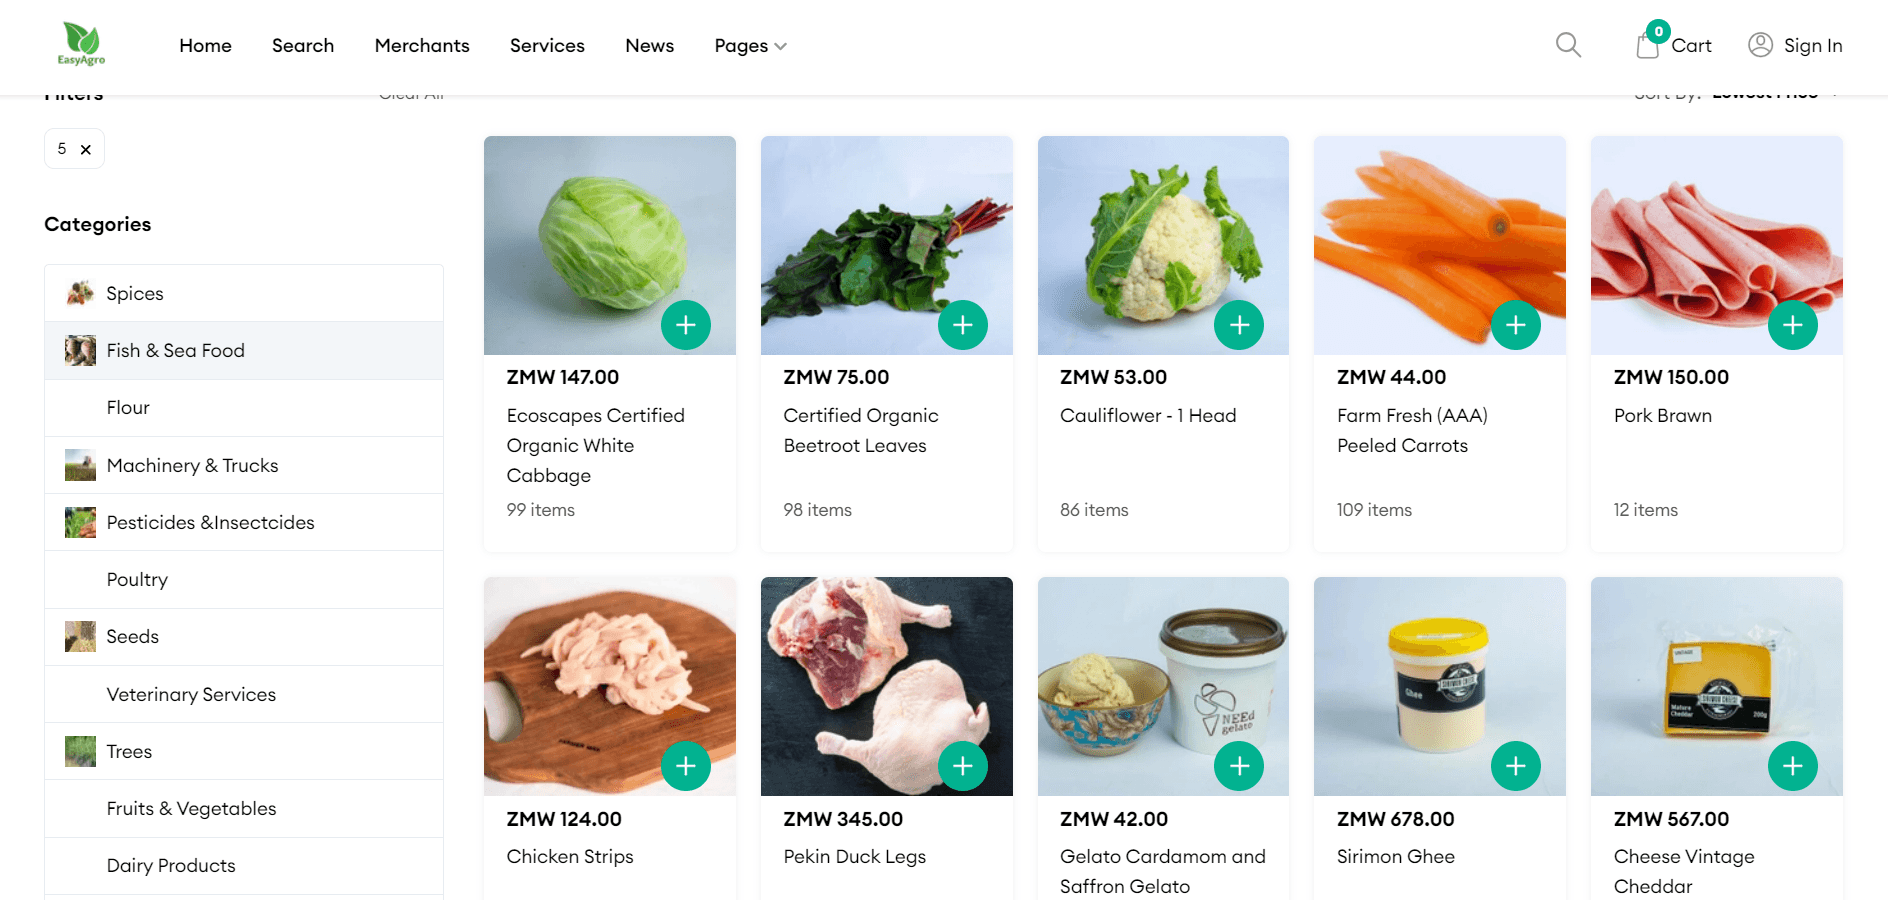Add Cauliflower 1 Head to cart

tap(1239, 325)
